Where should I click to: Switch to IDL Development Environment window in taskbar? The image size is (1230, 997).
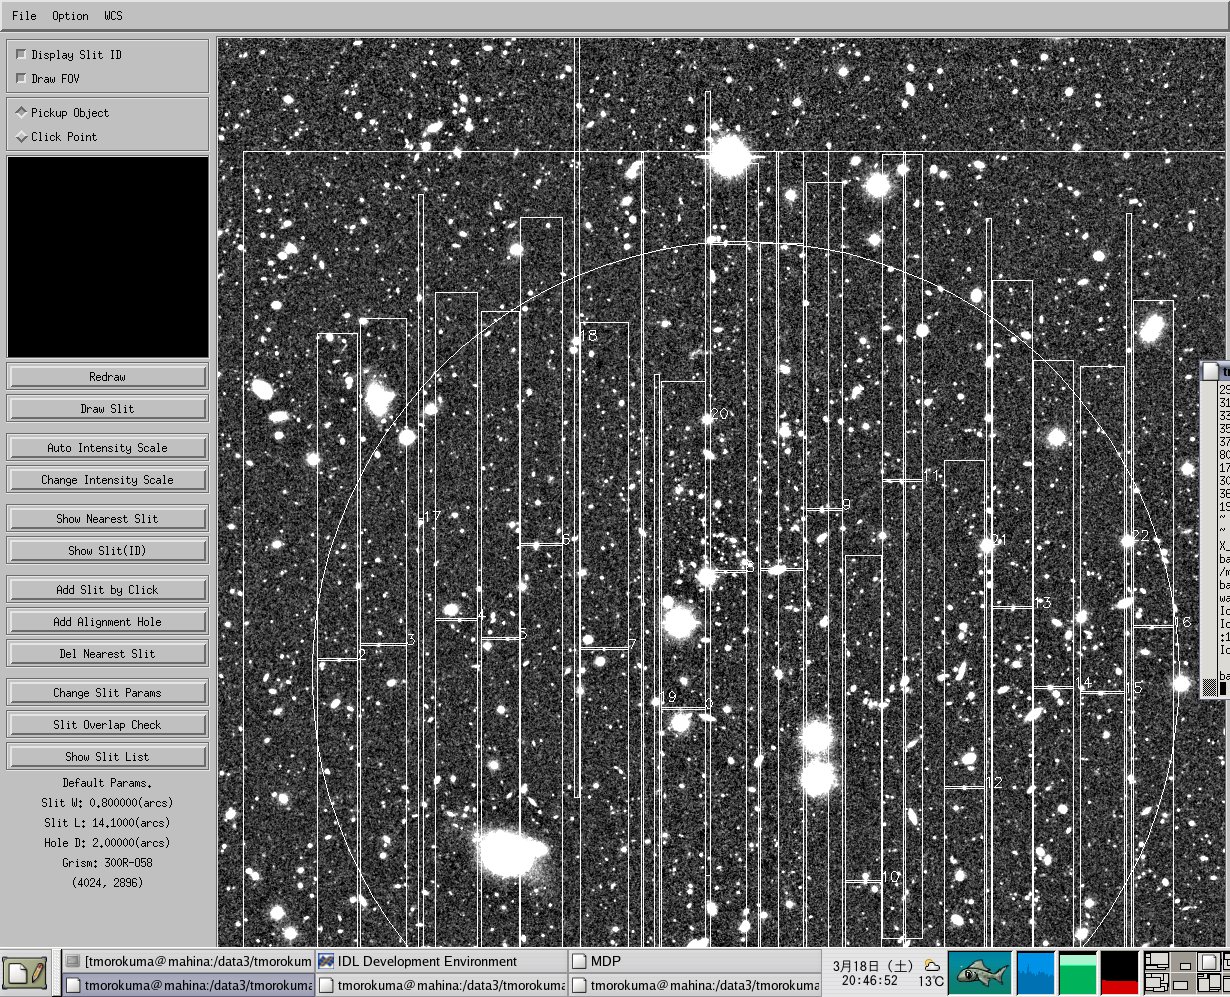(x=440, y=961)
